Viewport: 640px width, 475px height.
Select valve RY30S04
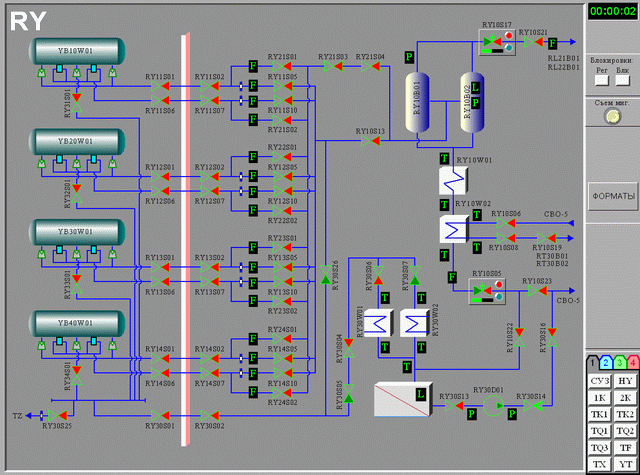(349, 348)
